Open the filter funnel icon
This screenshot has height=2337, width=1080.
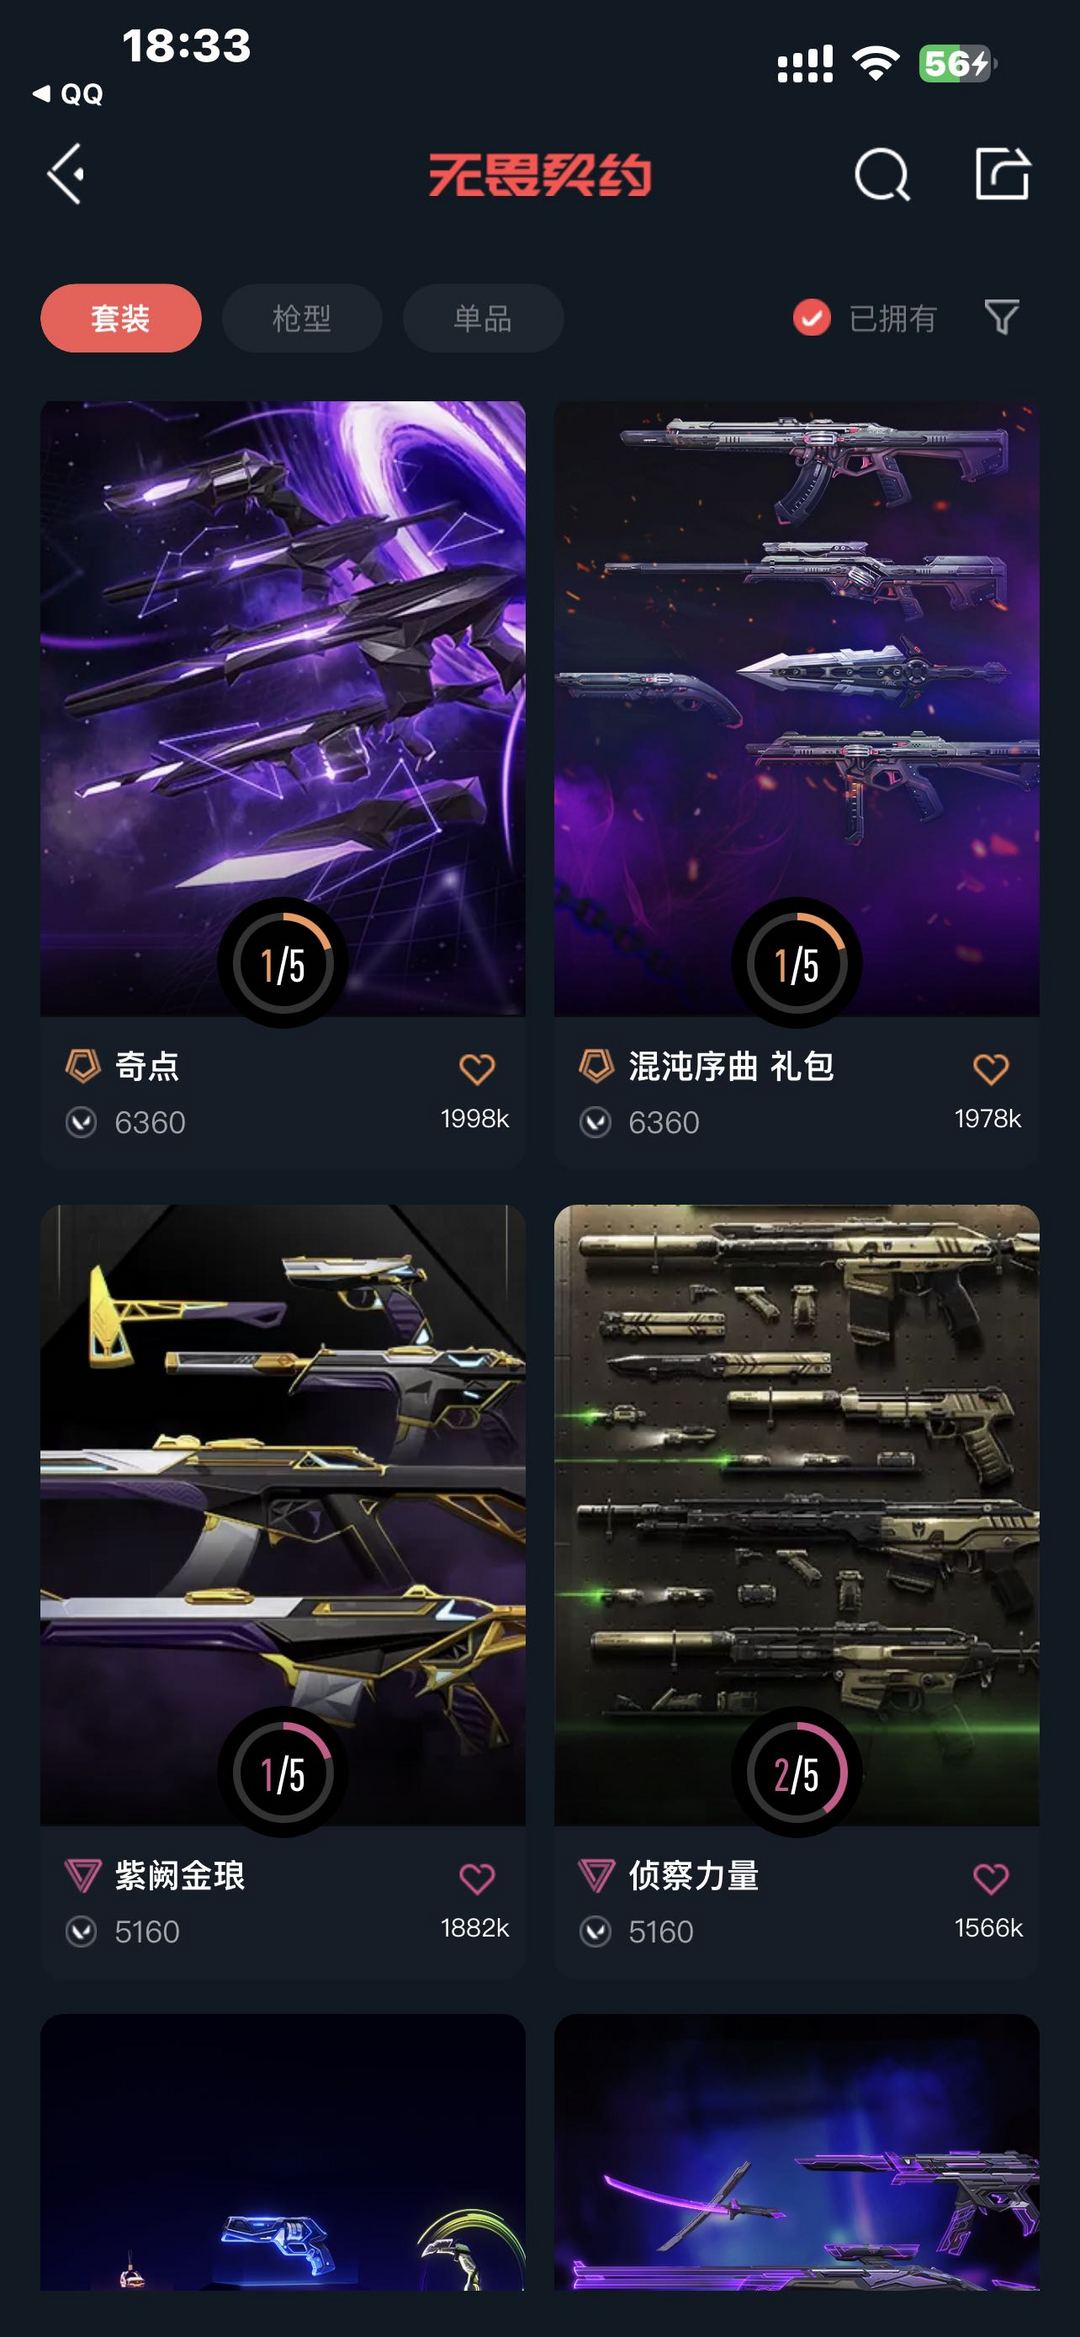tap(1001, 317)
